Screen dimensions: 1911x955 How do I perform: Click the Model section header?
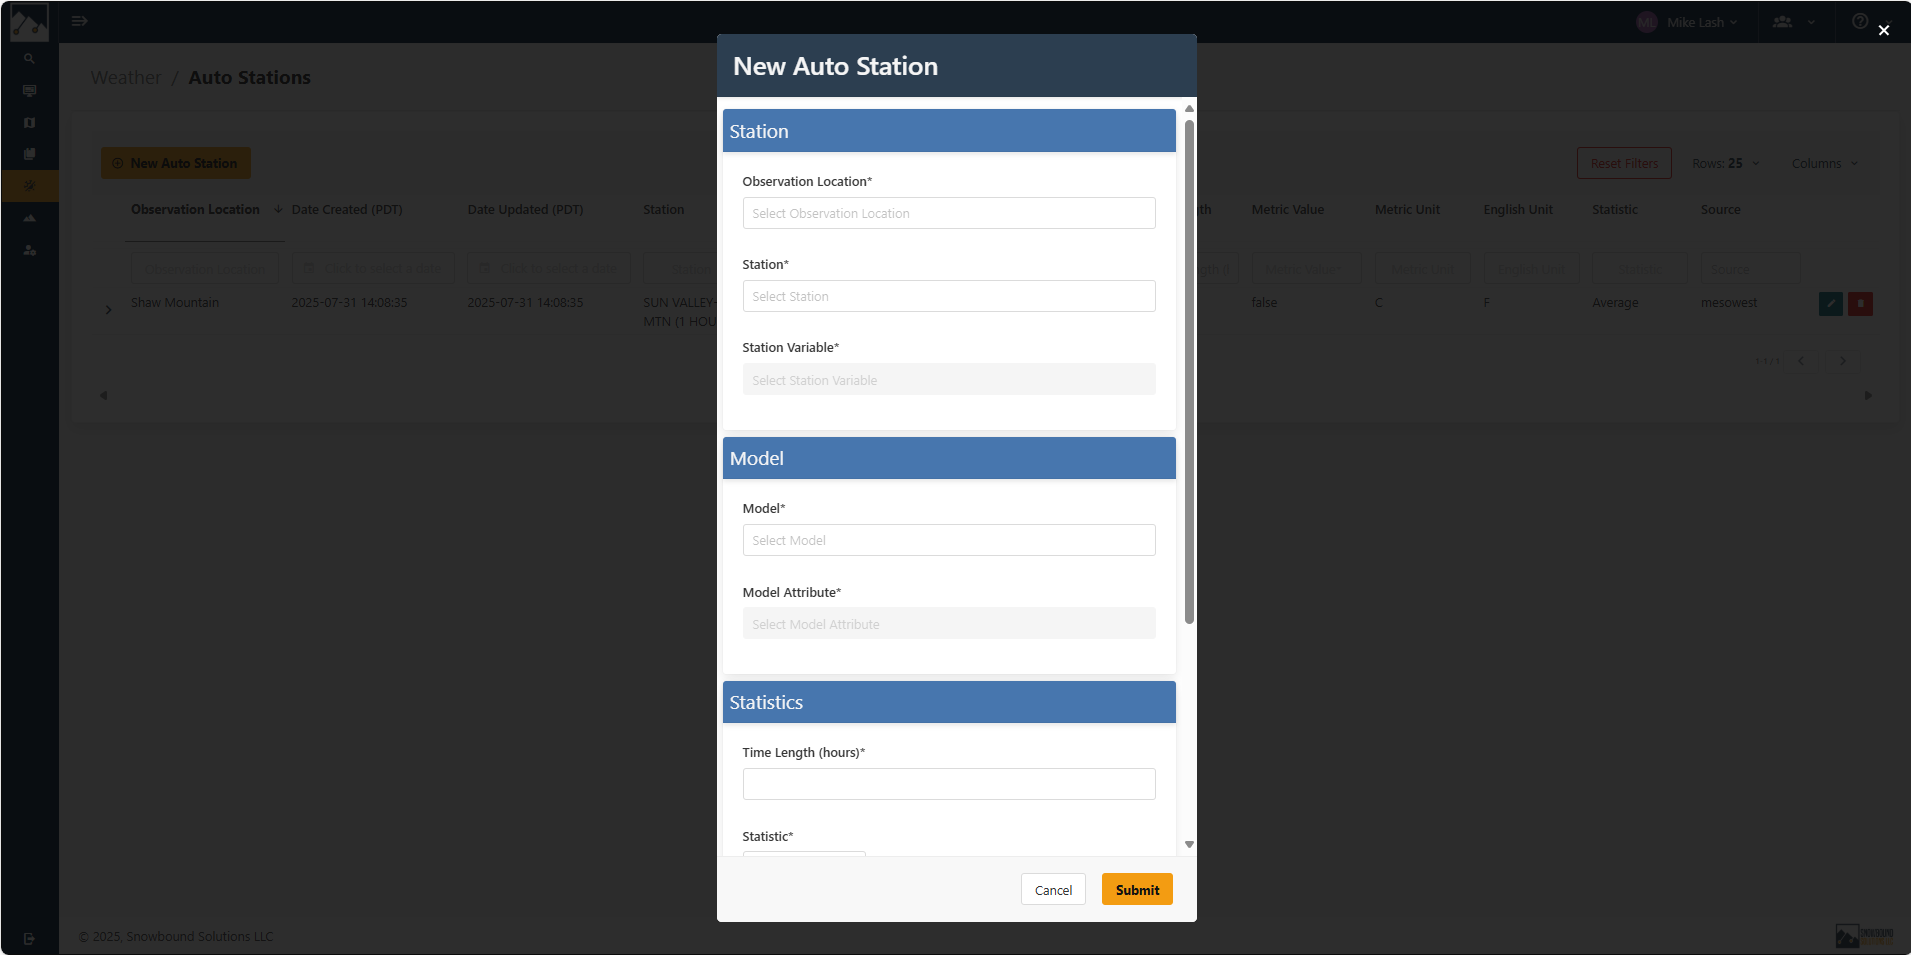(949, 458)
